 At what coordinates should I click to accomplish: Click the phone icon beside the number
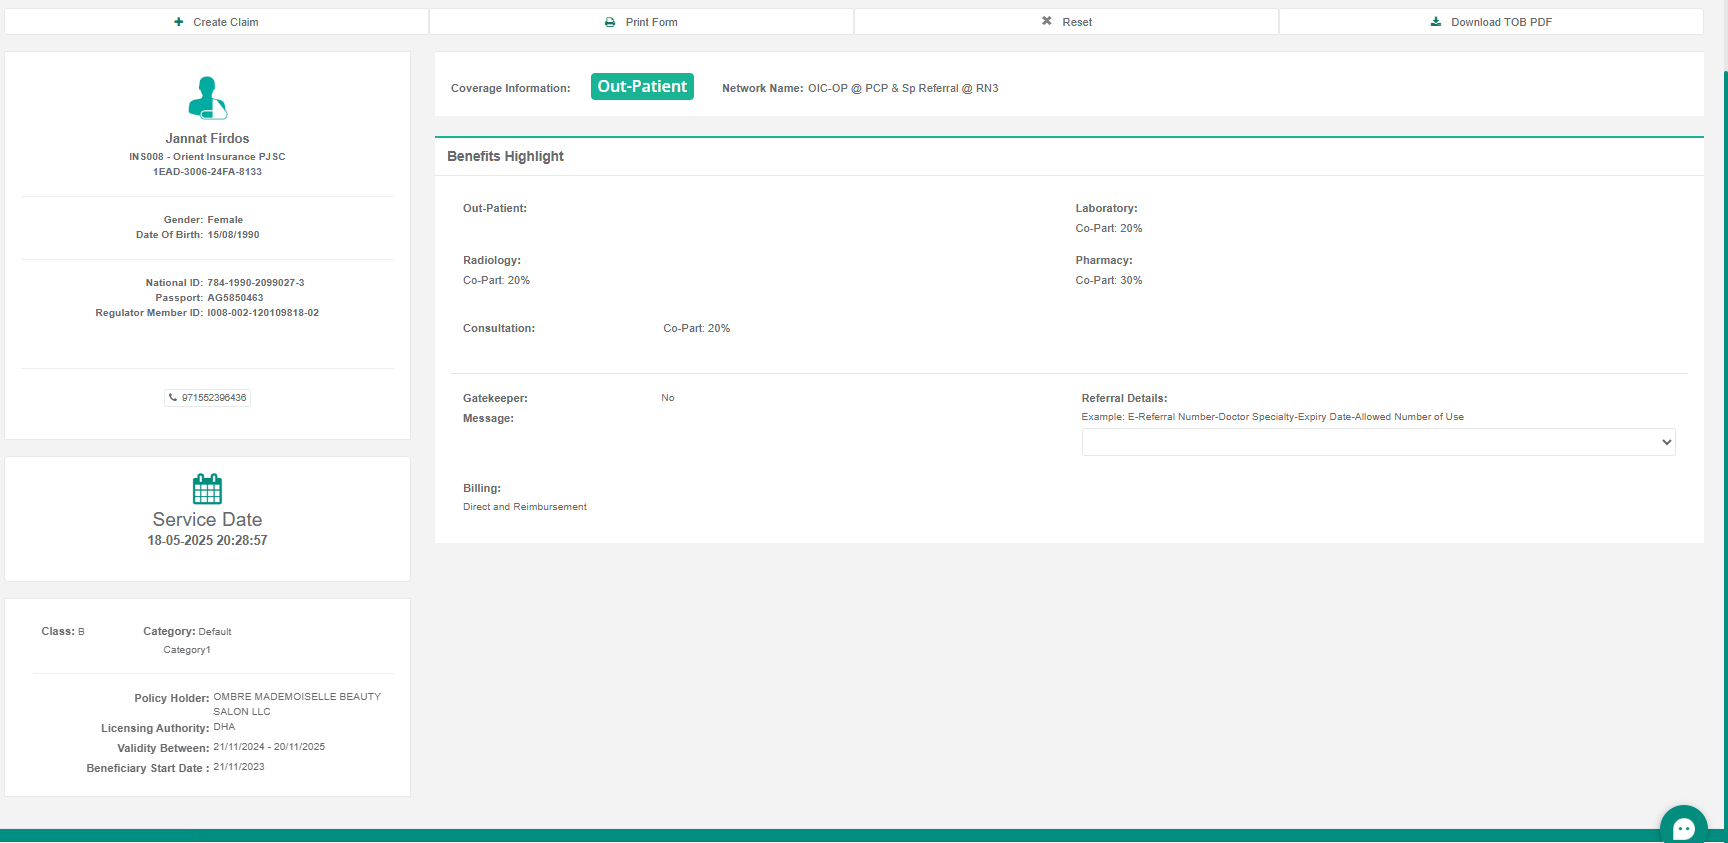(x=173, y=398)
